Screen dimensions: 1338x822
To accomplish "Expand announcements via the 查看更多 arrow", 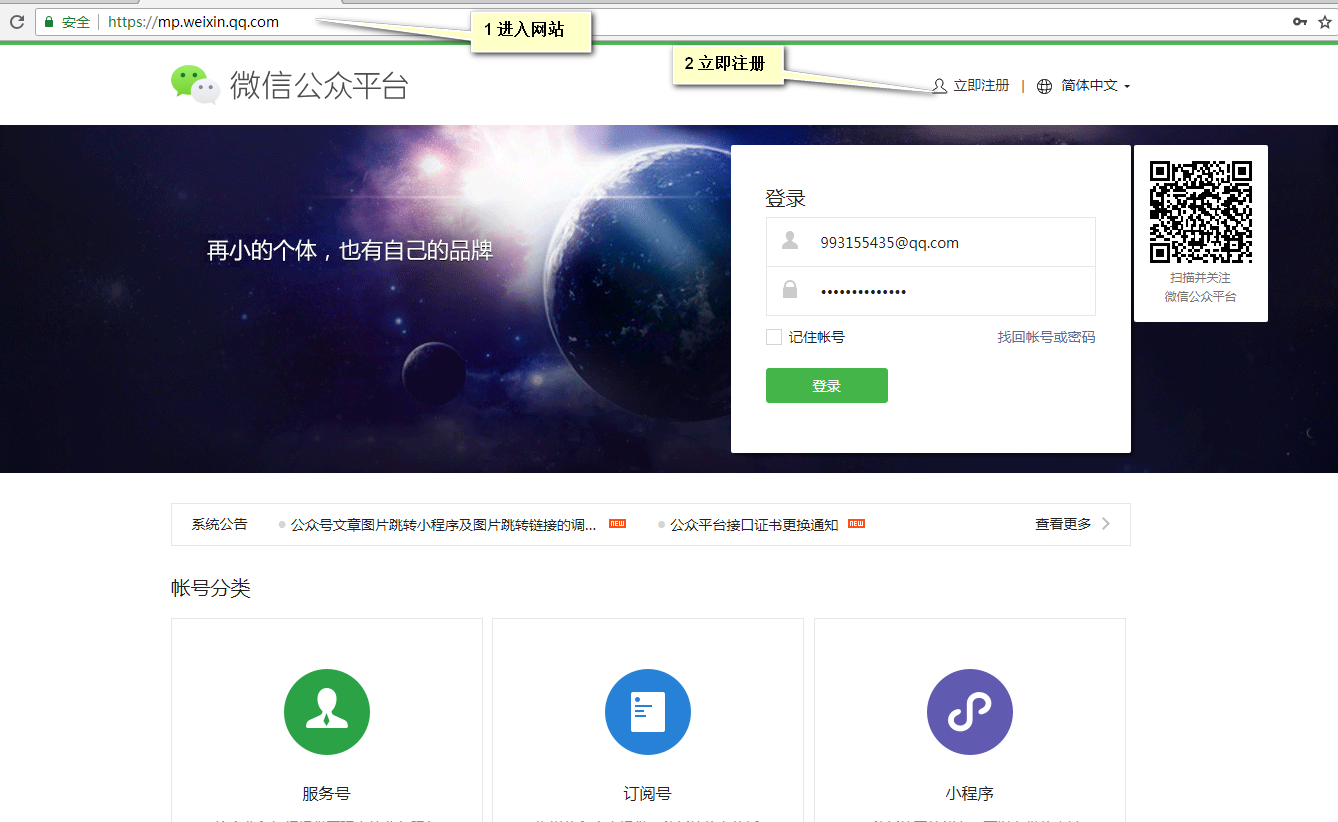I will [1105, 523].
